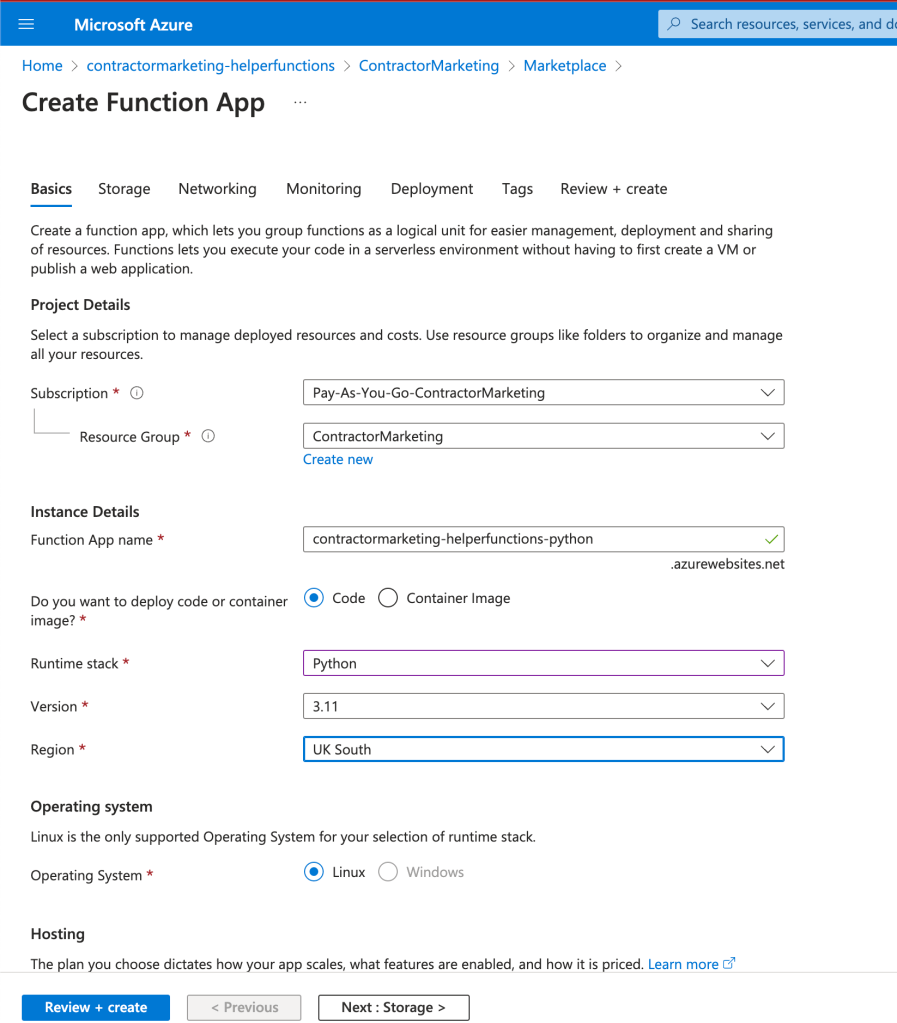The image size is (897, 1023).
Task: Expand the Region dropdown showing UK South
Action: click(x=543, y=749)
